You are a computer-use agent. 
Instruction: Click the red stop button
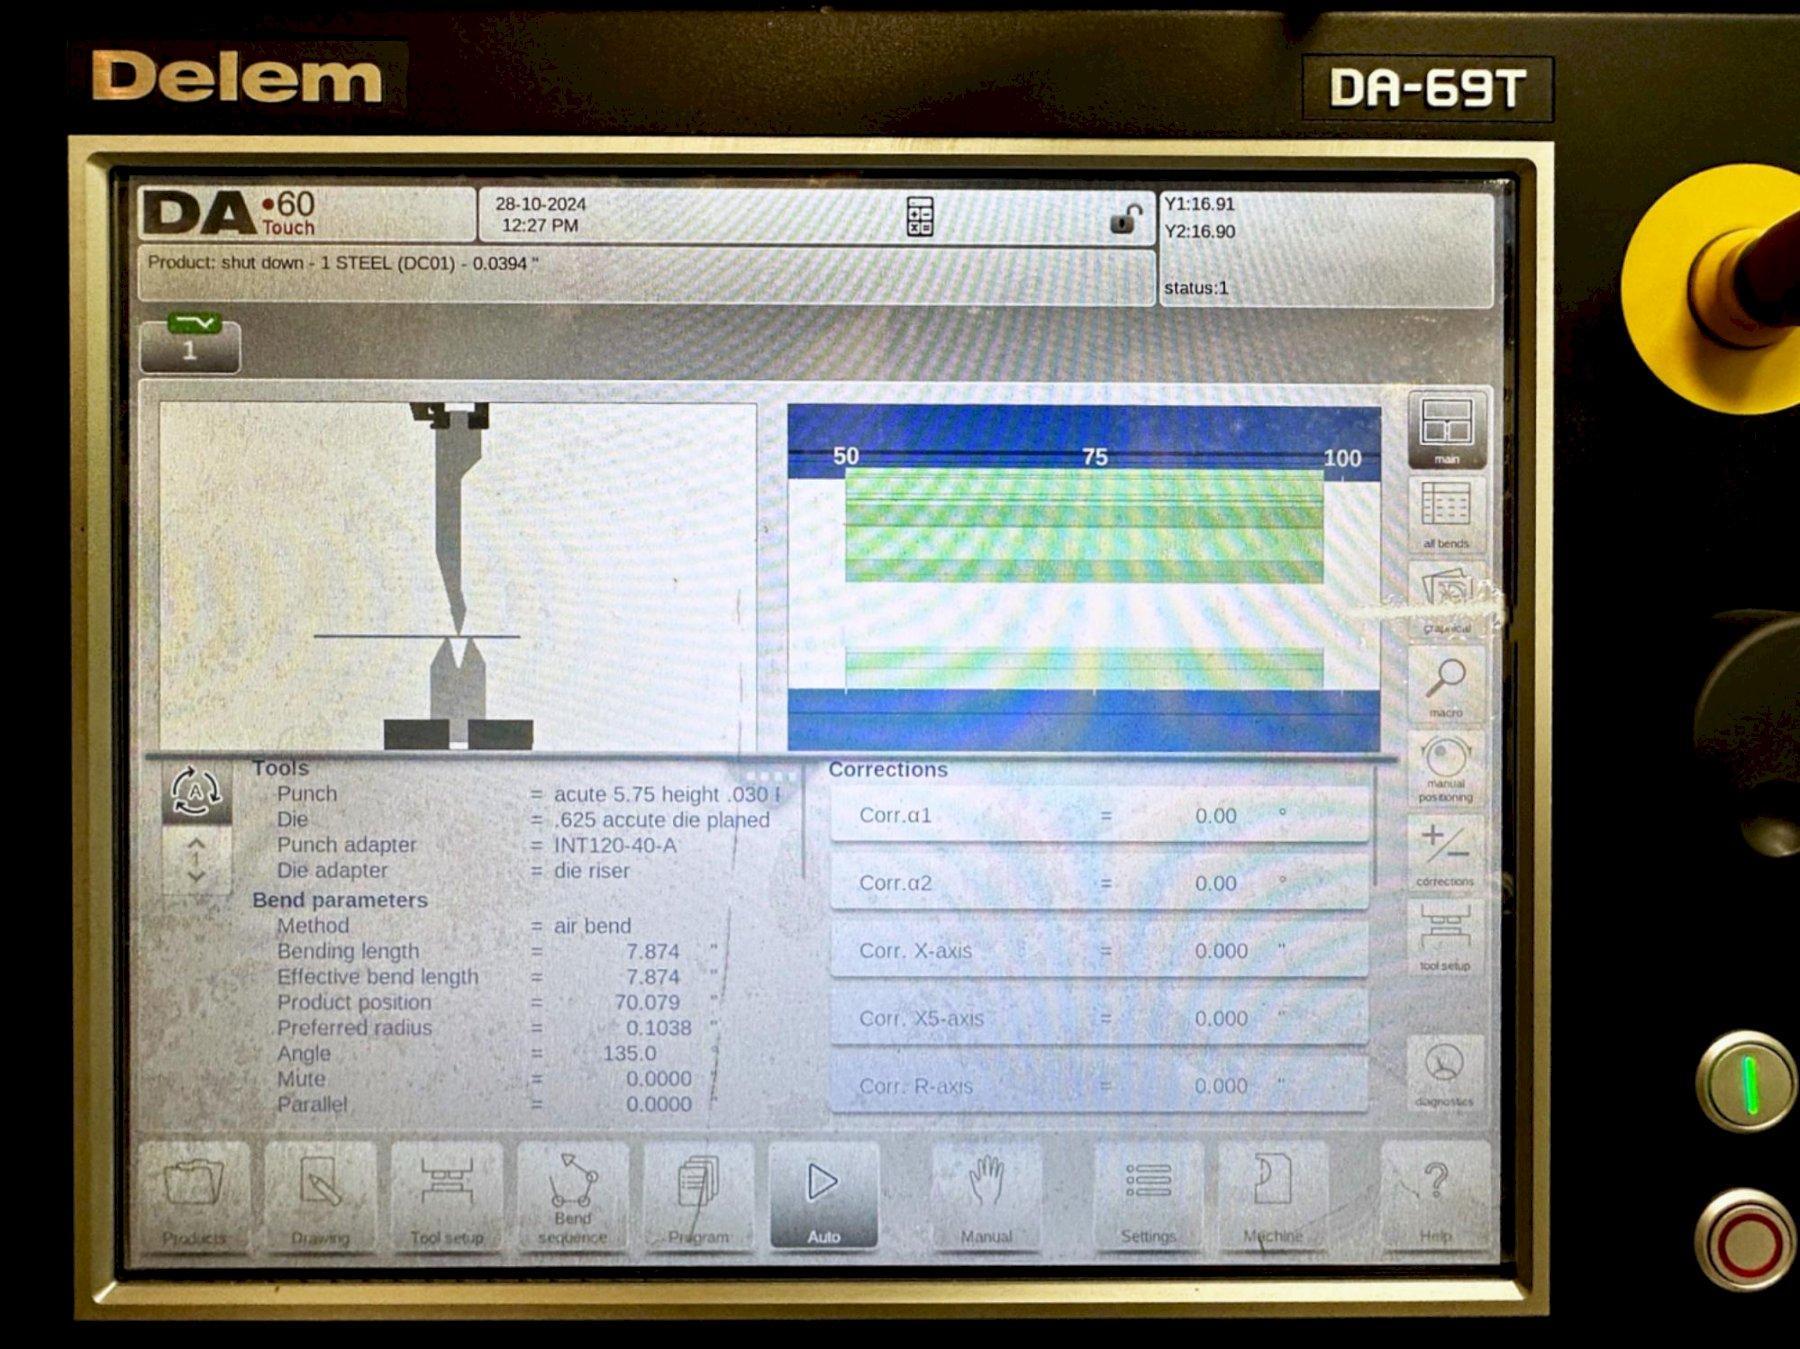point(1747,1241)
